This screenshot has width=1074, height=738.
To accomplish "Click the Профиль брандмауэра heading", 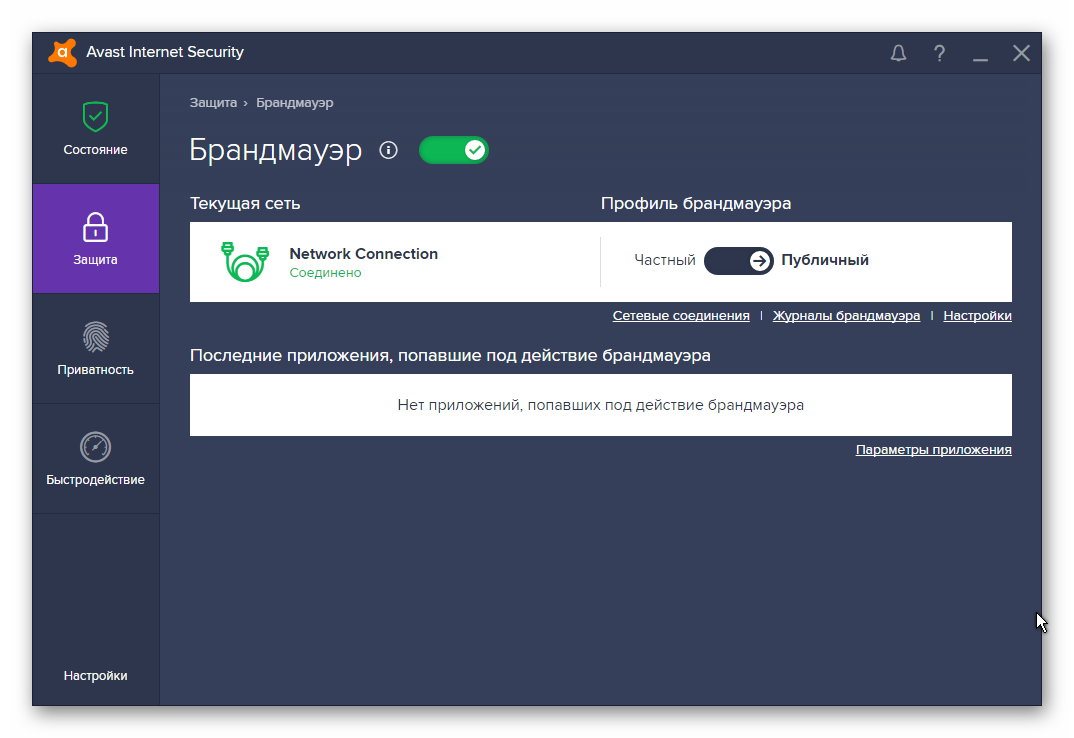I will (x=696, y=204).
